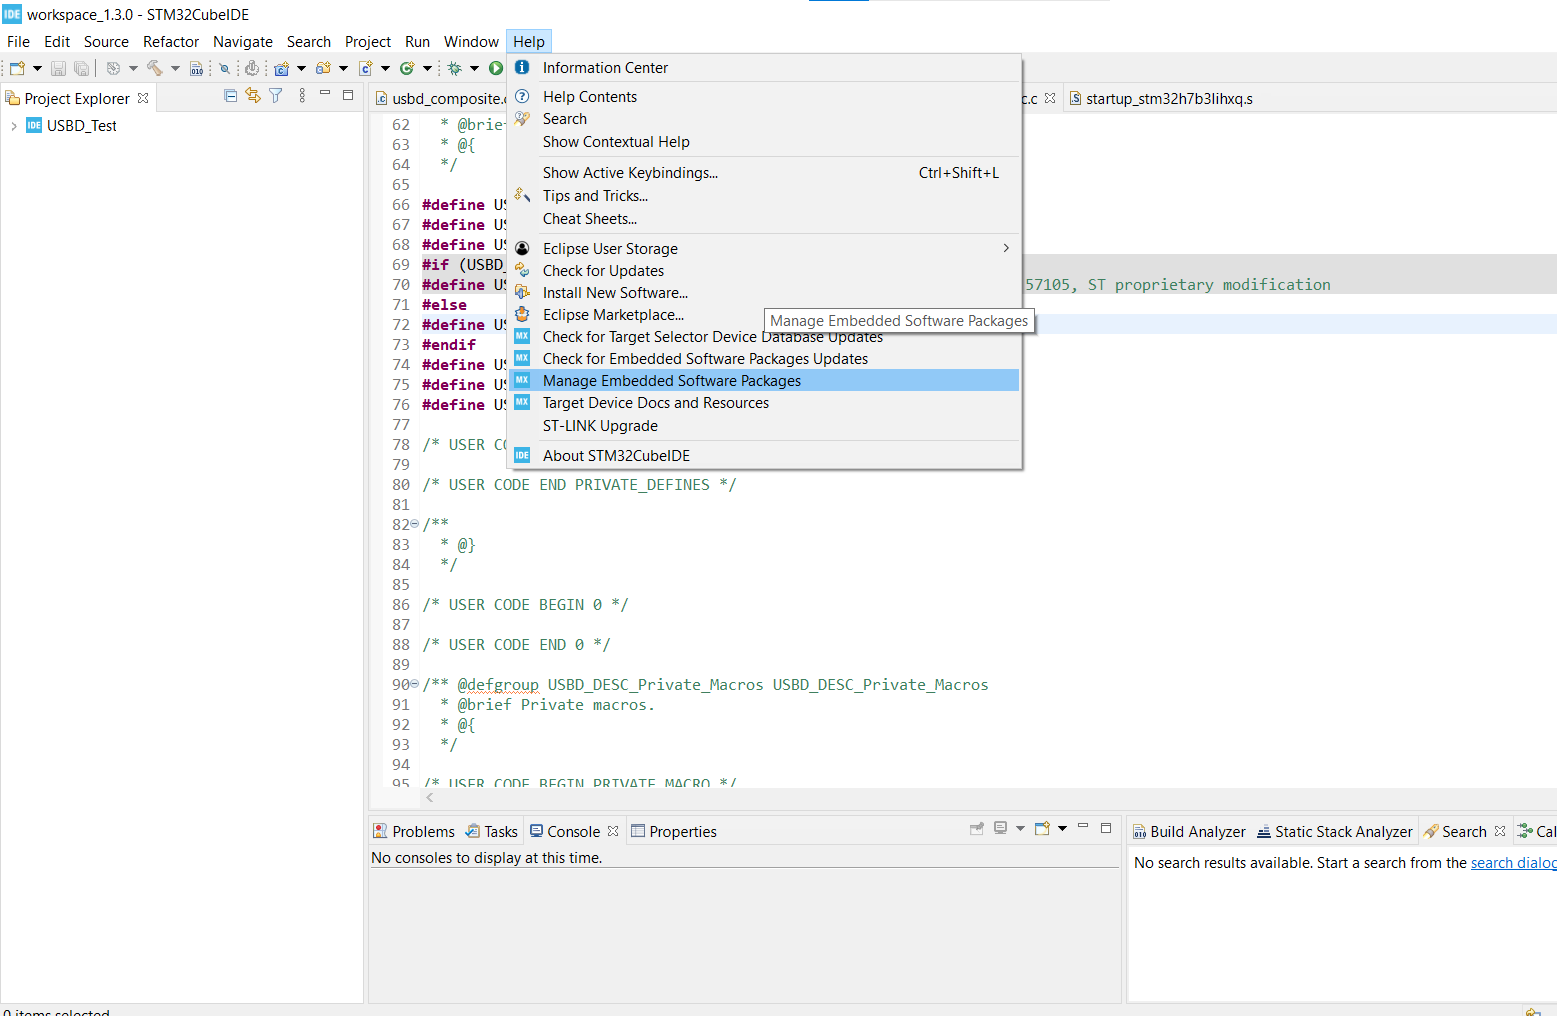Open the Window menu
Image resolution: width=1557 pixels, height=1016 pixels.
coord(471,42)
